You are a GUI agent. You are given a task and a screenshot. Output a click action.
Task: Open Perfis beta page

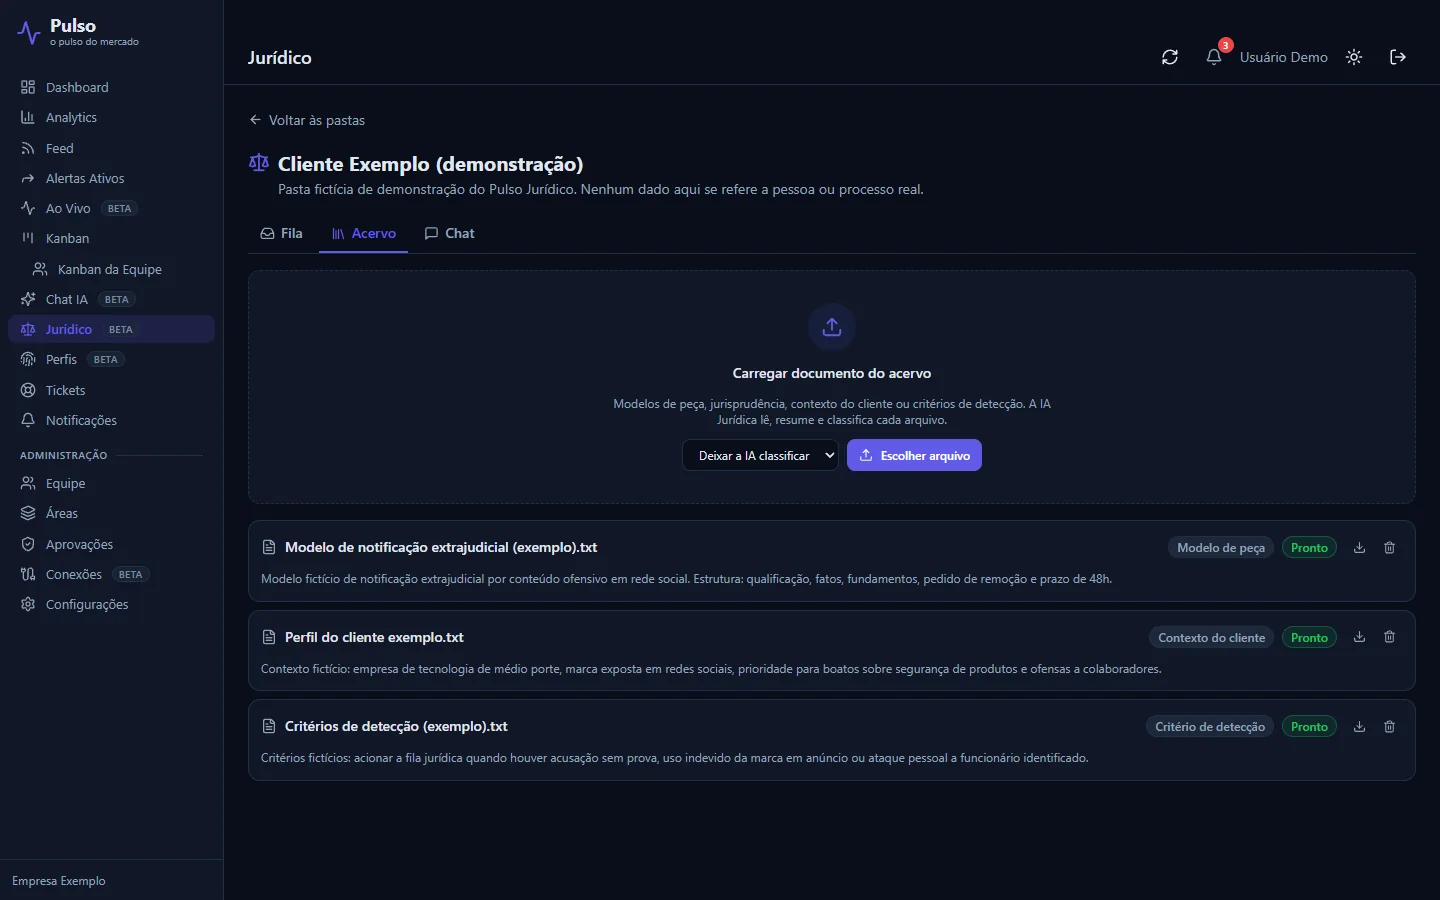pyautogui.click(x=111, y=359)
